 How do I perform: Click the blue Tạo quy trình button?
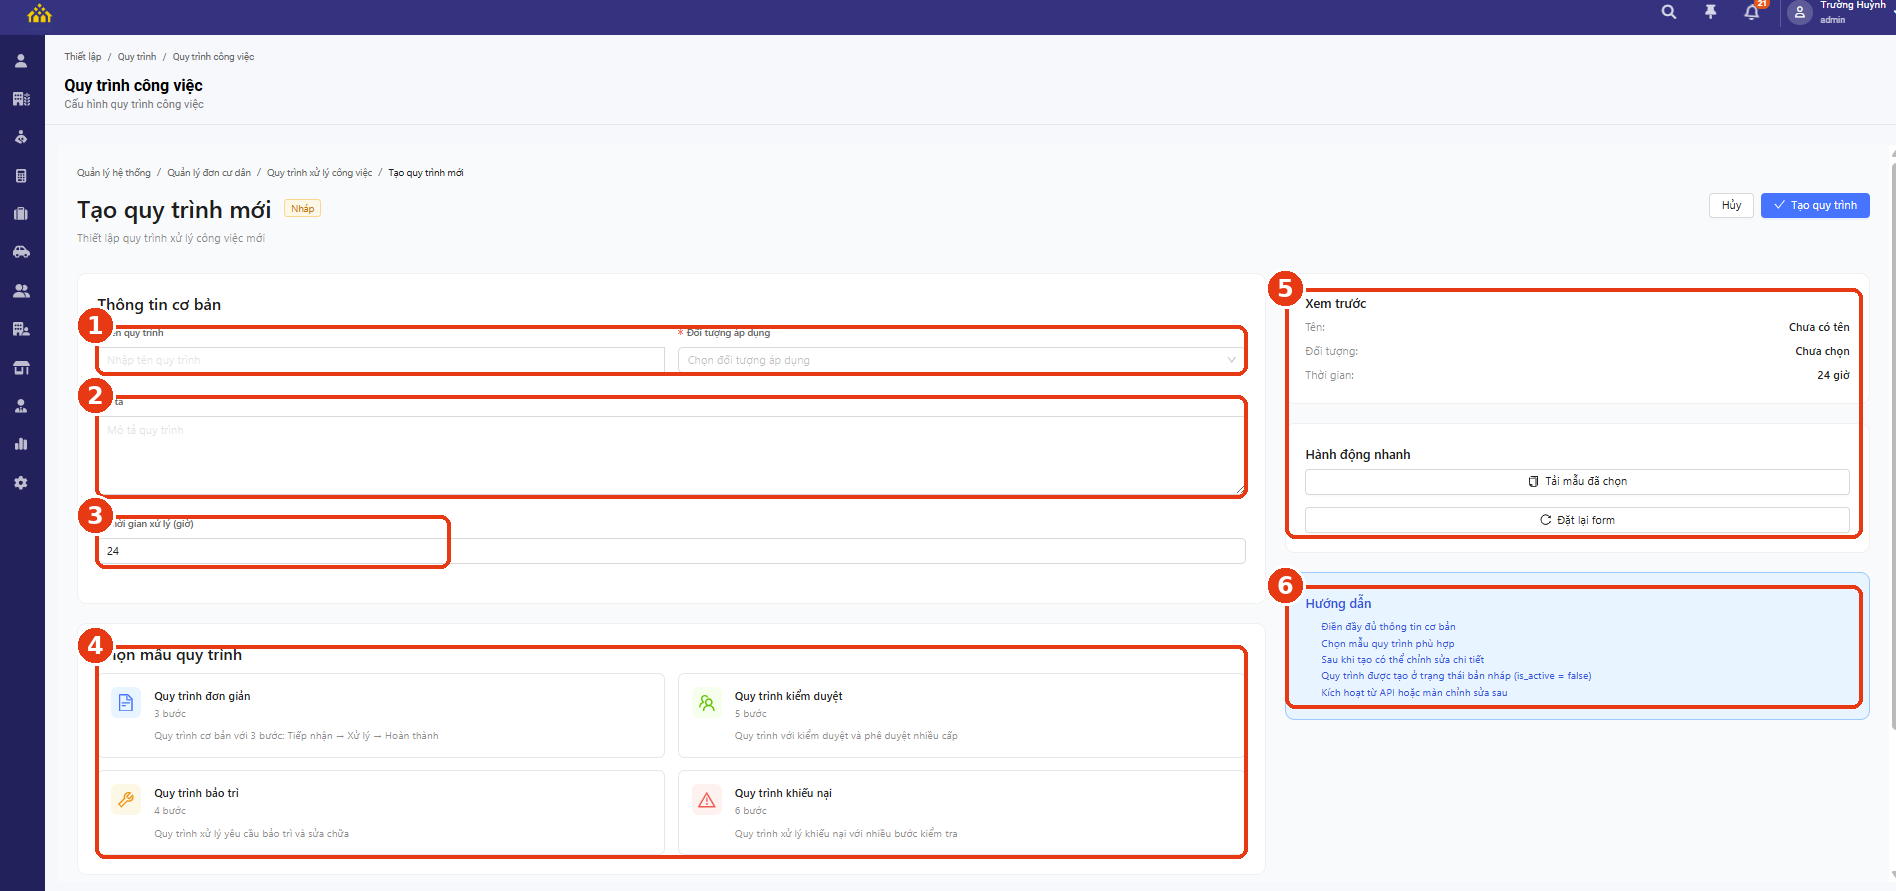(1815, 205)
